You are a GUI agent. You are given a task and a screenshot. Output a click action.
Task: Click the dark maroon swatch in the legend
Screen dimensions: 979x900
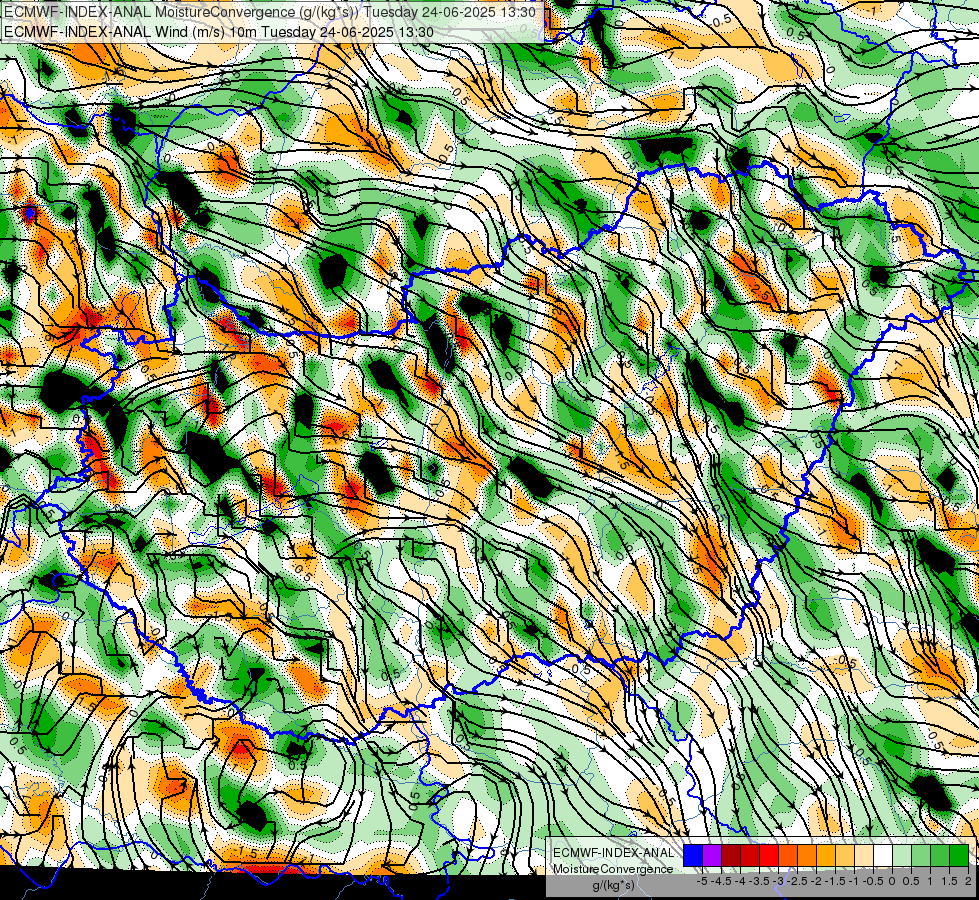[x=731, y=855]
